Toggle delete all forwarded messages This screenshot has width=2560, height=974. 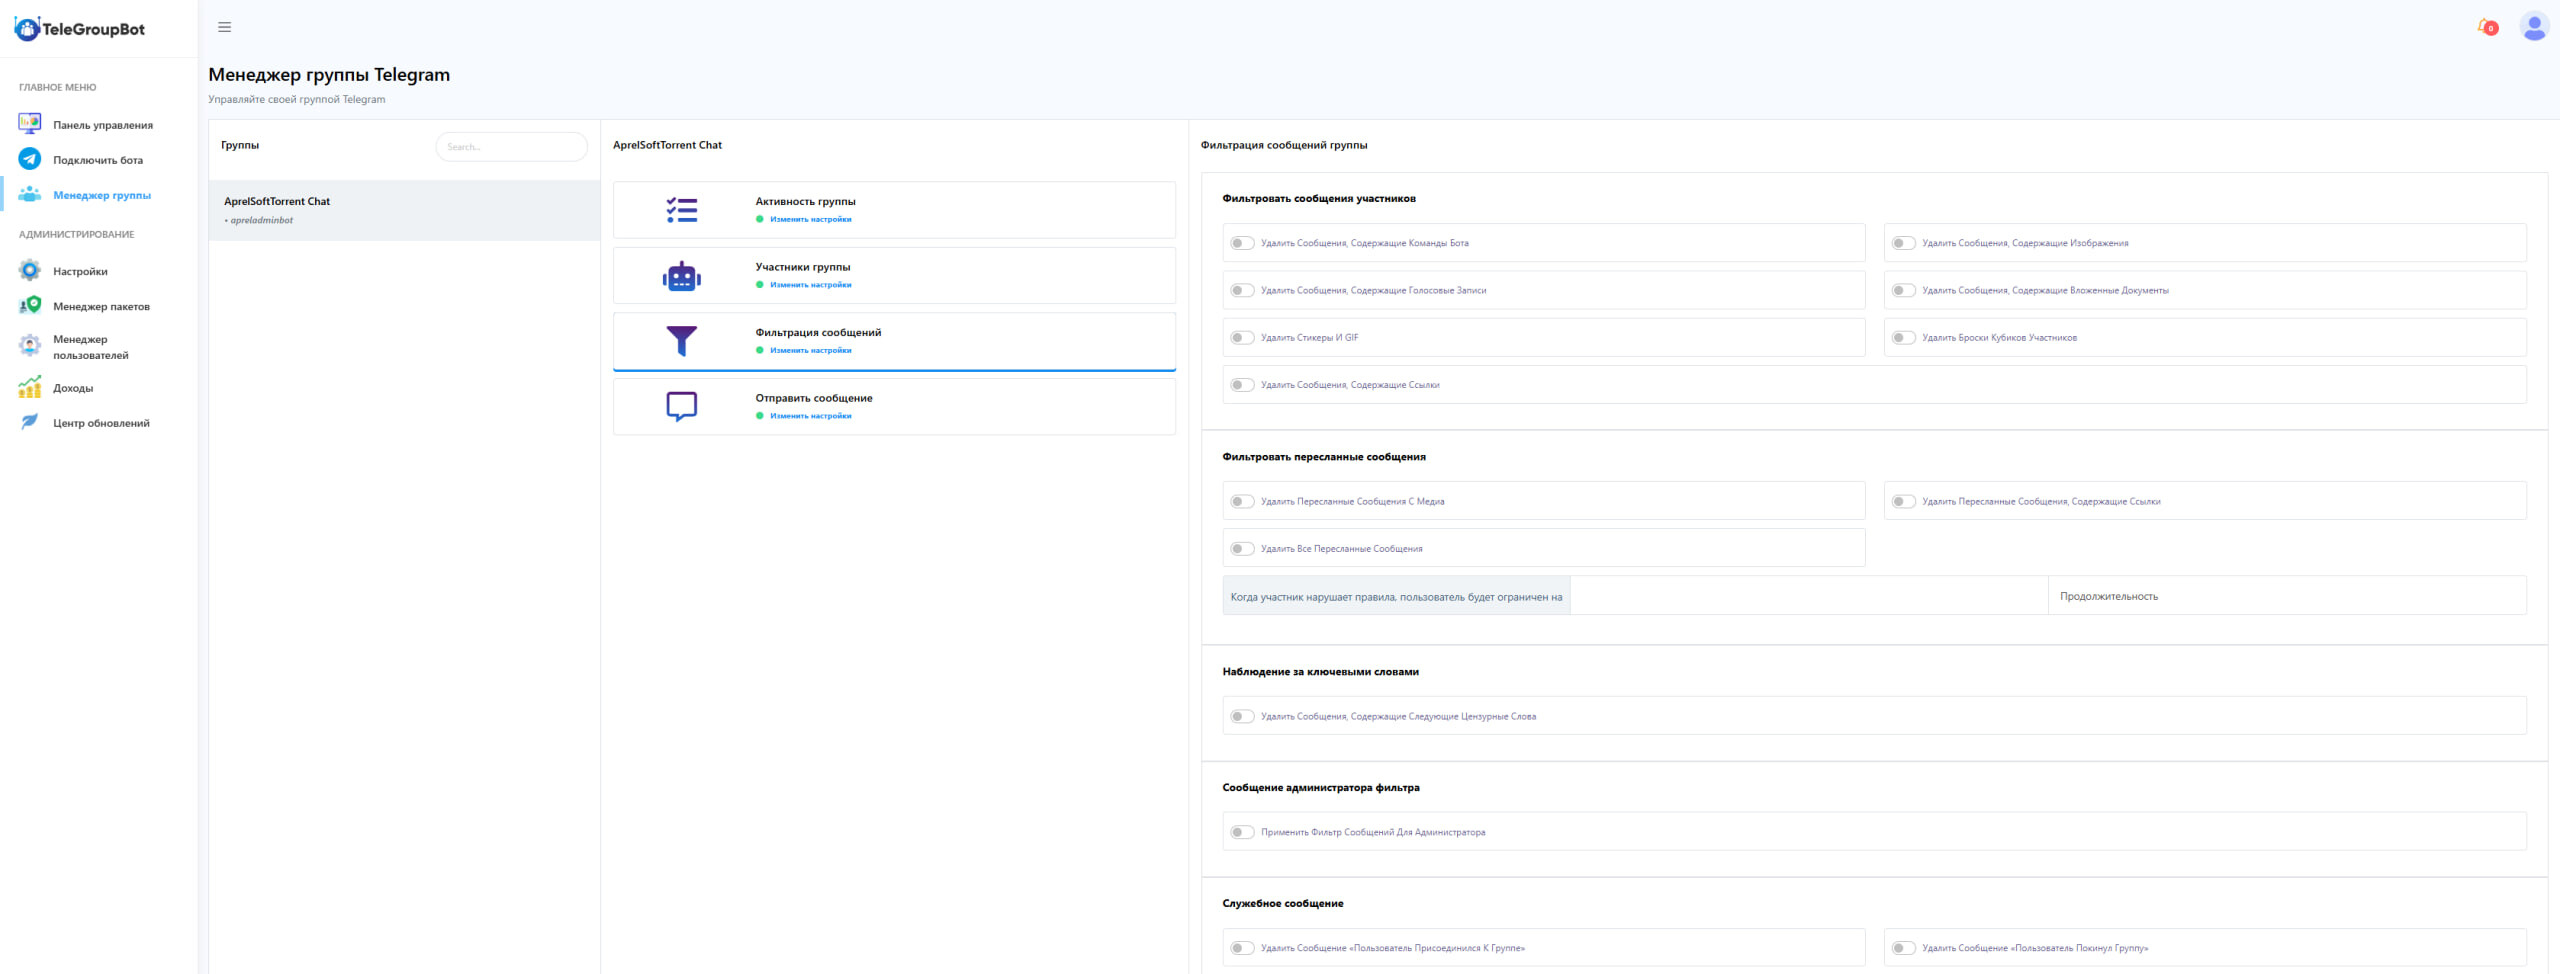(1242, 548)
